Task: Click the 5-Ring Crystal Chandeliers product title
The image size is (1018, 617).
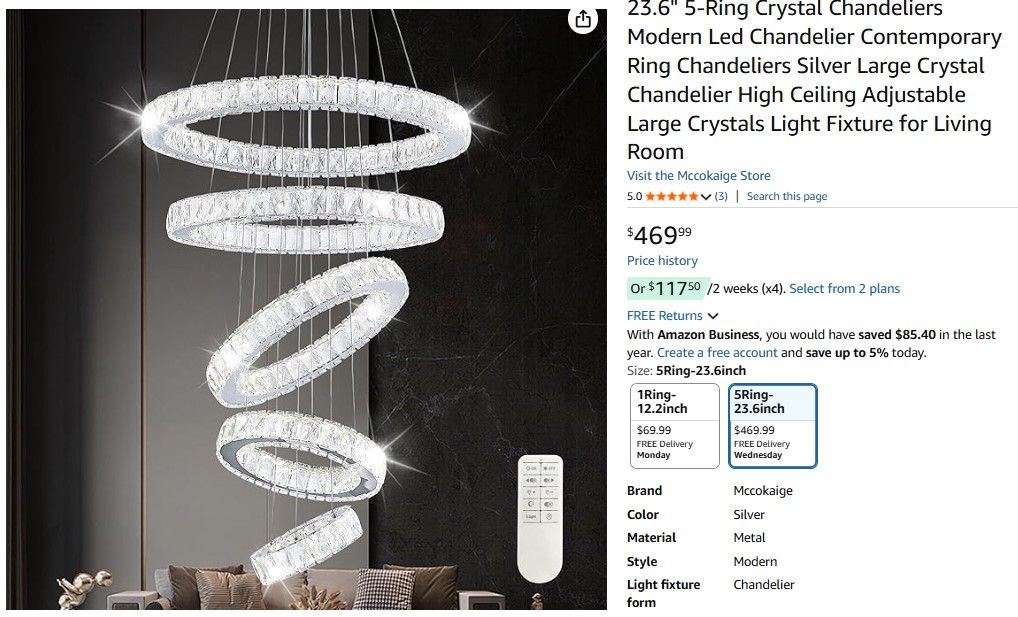Action: click(x=813, y=80)
